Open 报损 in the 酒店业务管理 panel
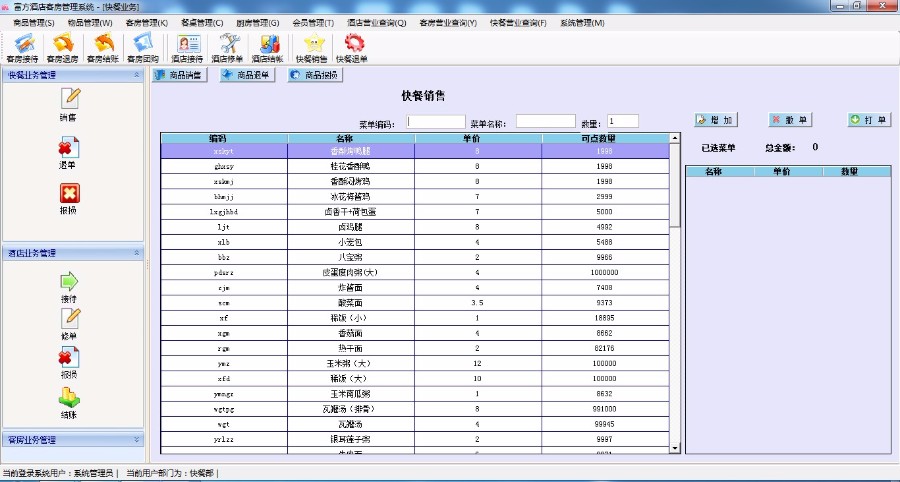This screenshot has width=900, height=482. click(x=69, y=363)
